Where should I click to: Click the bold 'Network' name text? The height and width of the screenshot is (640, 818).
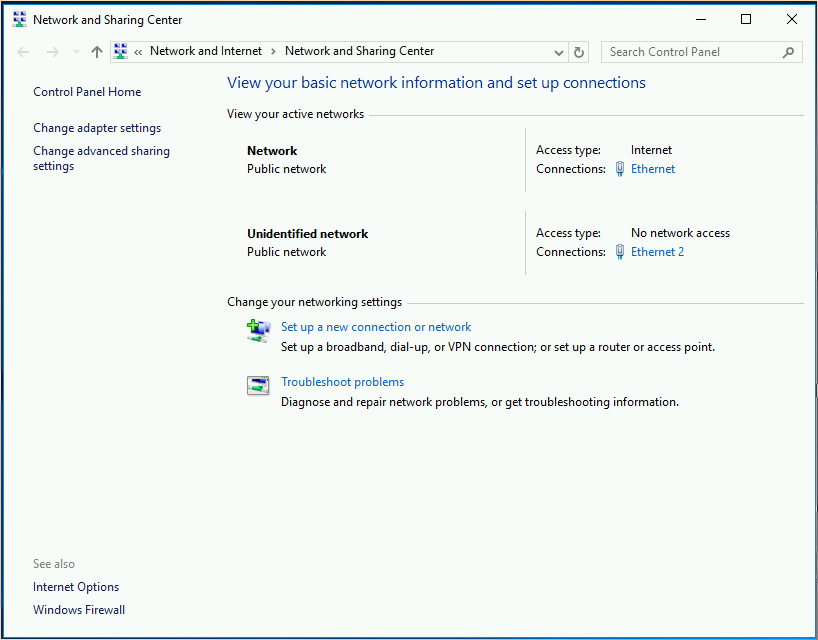pos(272,151)
